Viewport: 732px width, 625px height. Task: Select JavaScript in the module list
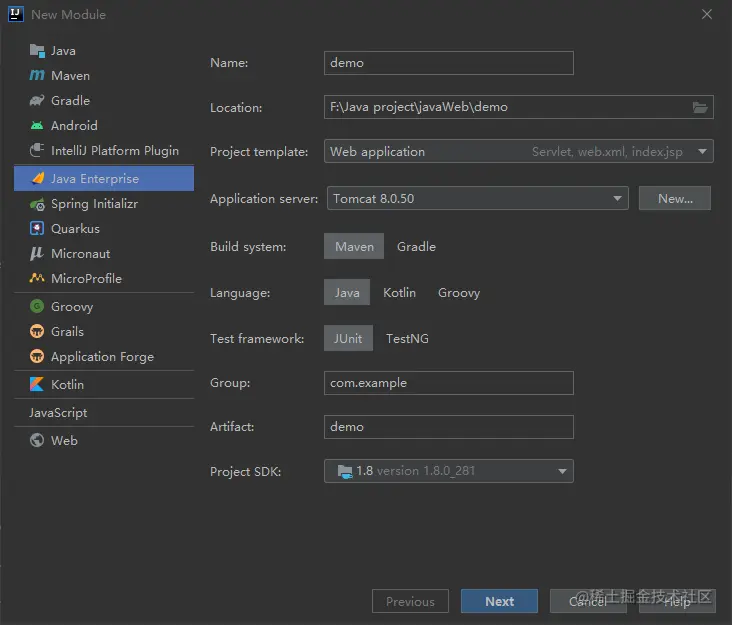click(x=104, y=413)
